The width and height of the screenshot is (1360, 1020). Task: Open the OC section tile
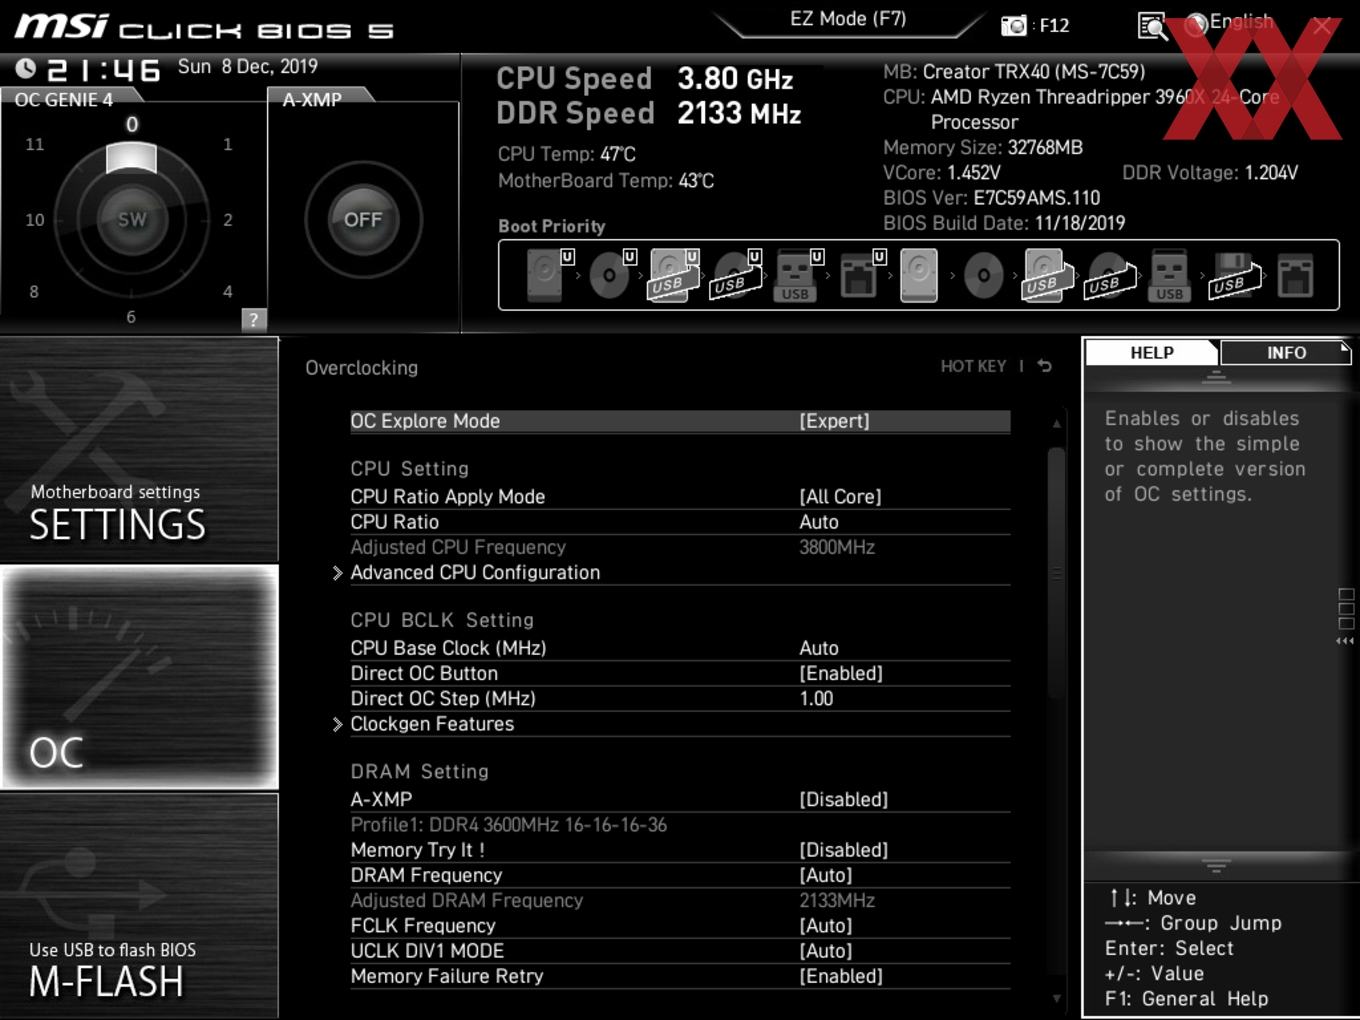pos(139,678)
